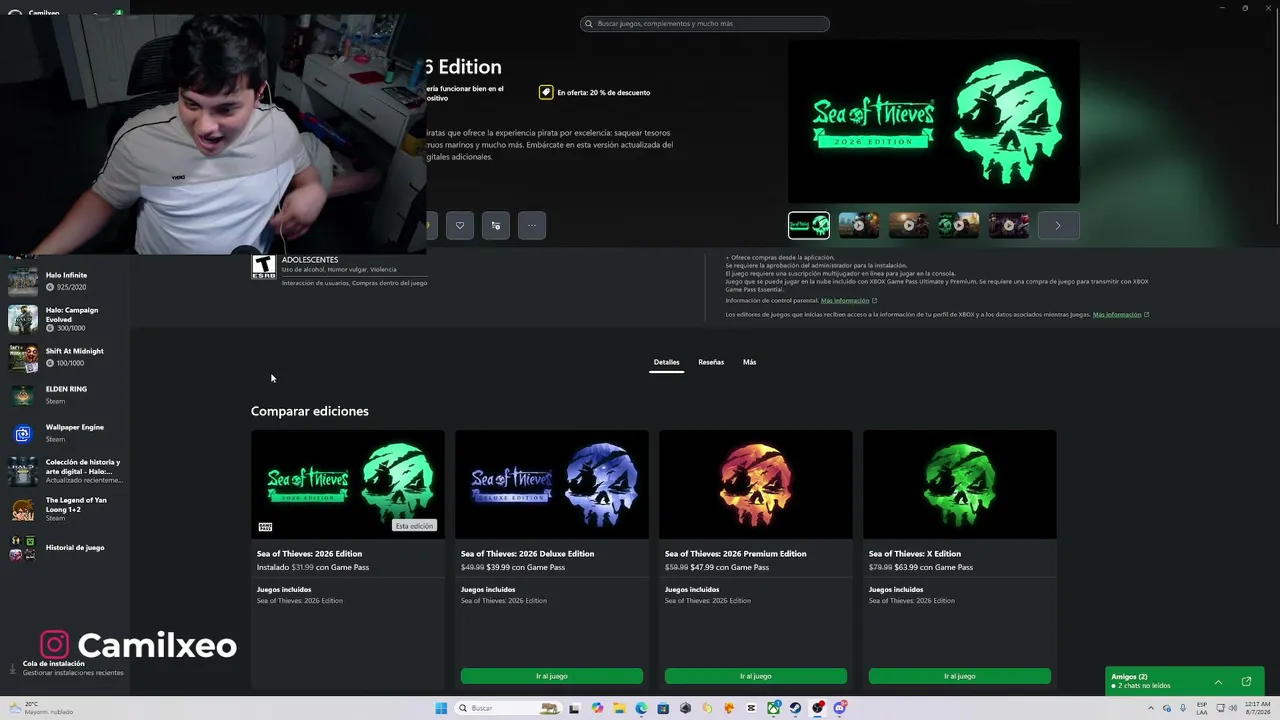Select Shift At Midnight in sidebar

(x=65, y=357)
